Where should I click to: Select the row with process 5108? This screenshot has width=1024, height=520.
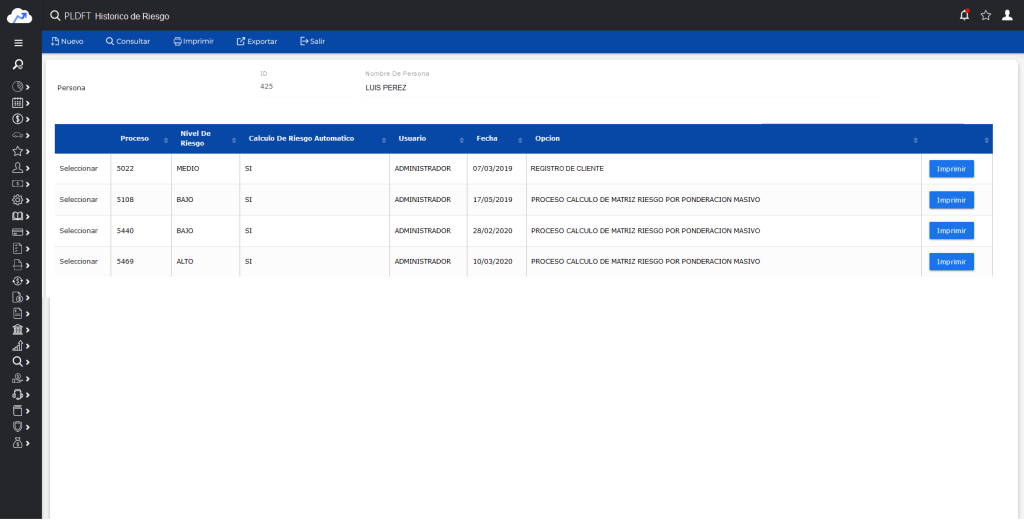[x=79, y=200]
